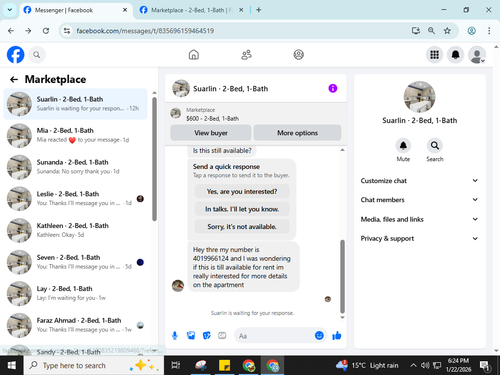The width and height of the screenshot is (500, 375).
Task: Open Mia 2-Bed, 1-Bath chat
Action: point(75,135)
